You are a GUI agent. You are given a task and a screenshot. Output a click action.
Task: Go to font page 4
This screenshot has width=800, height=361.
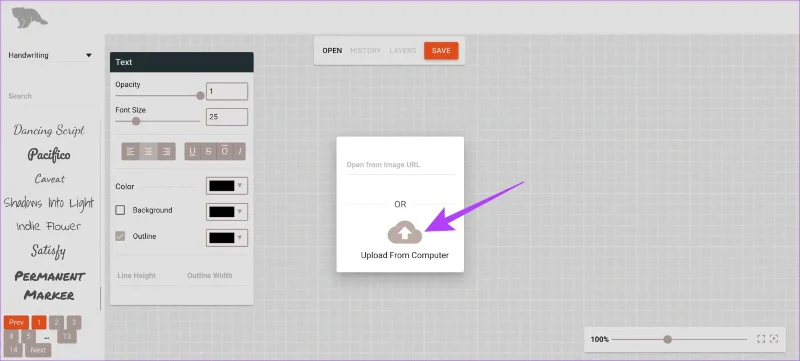coord(11,336)
